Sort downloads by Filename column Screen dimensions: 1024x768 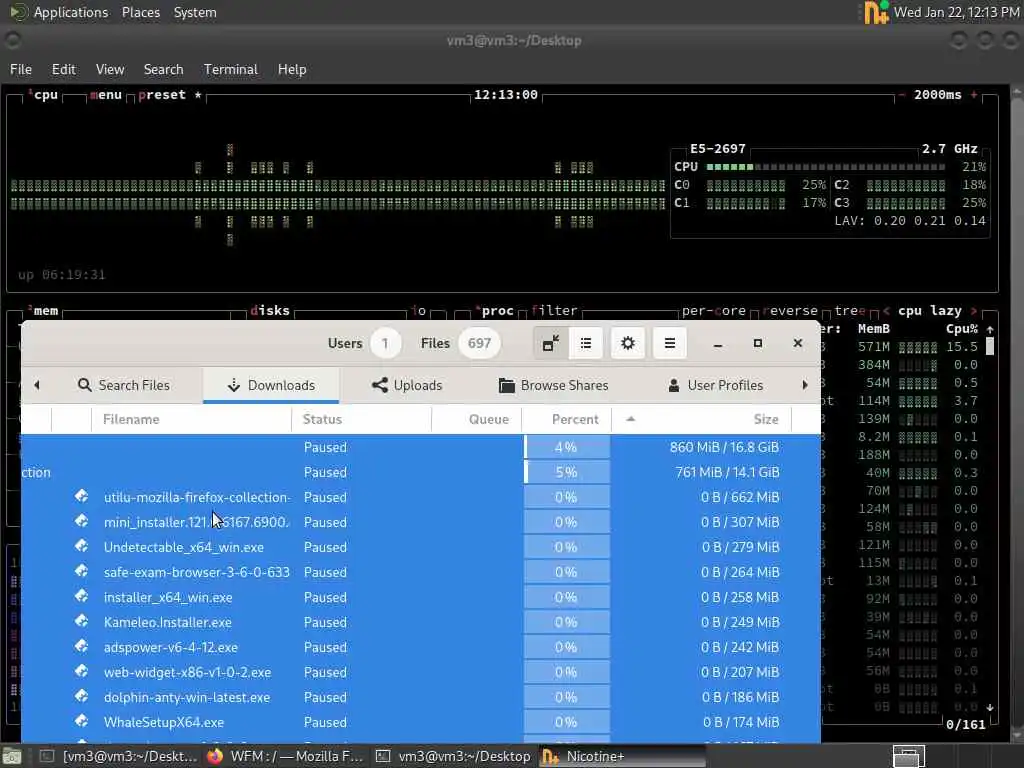191,419
